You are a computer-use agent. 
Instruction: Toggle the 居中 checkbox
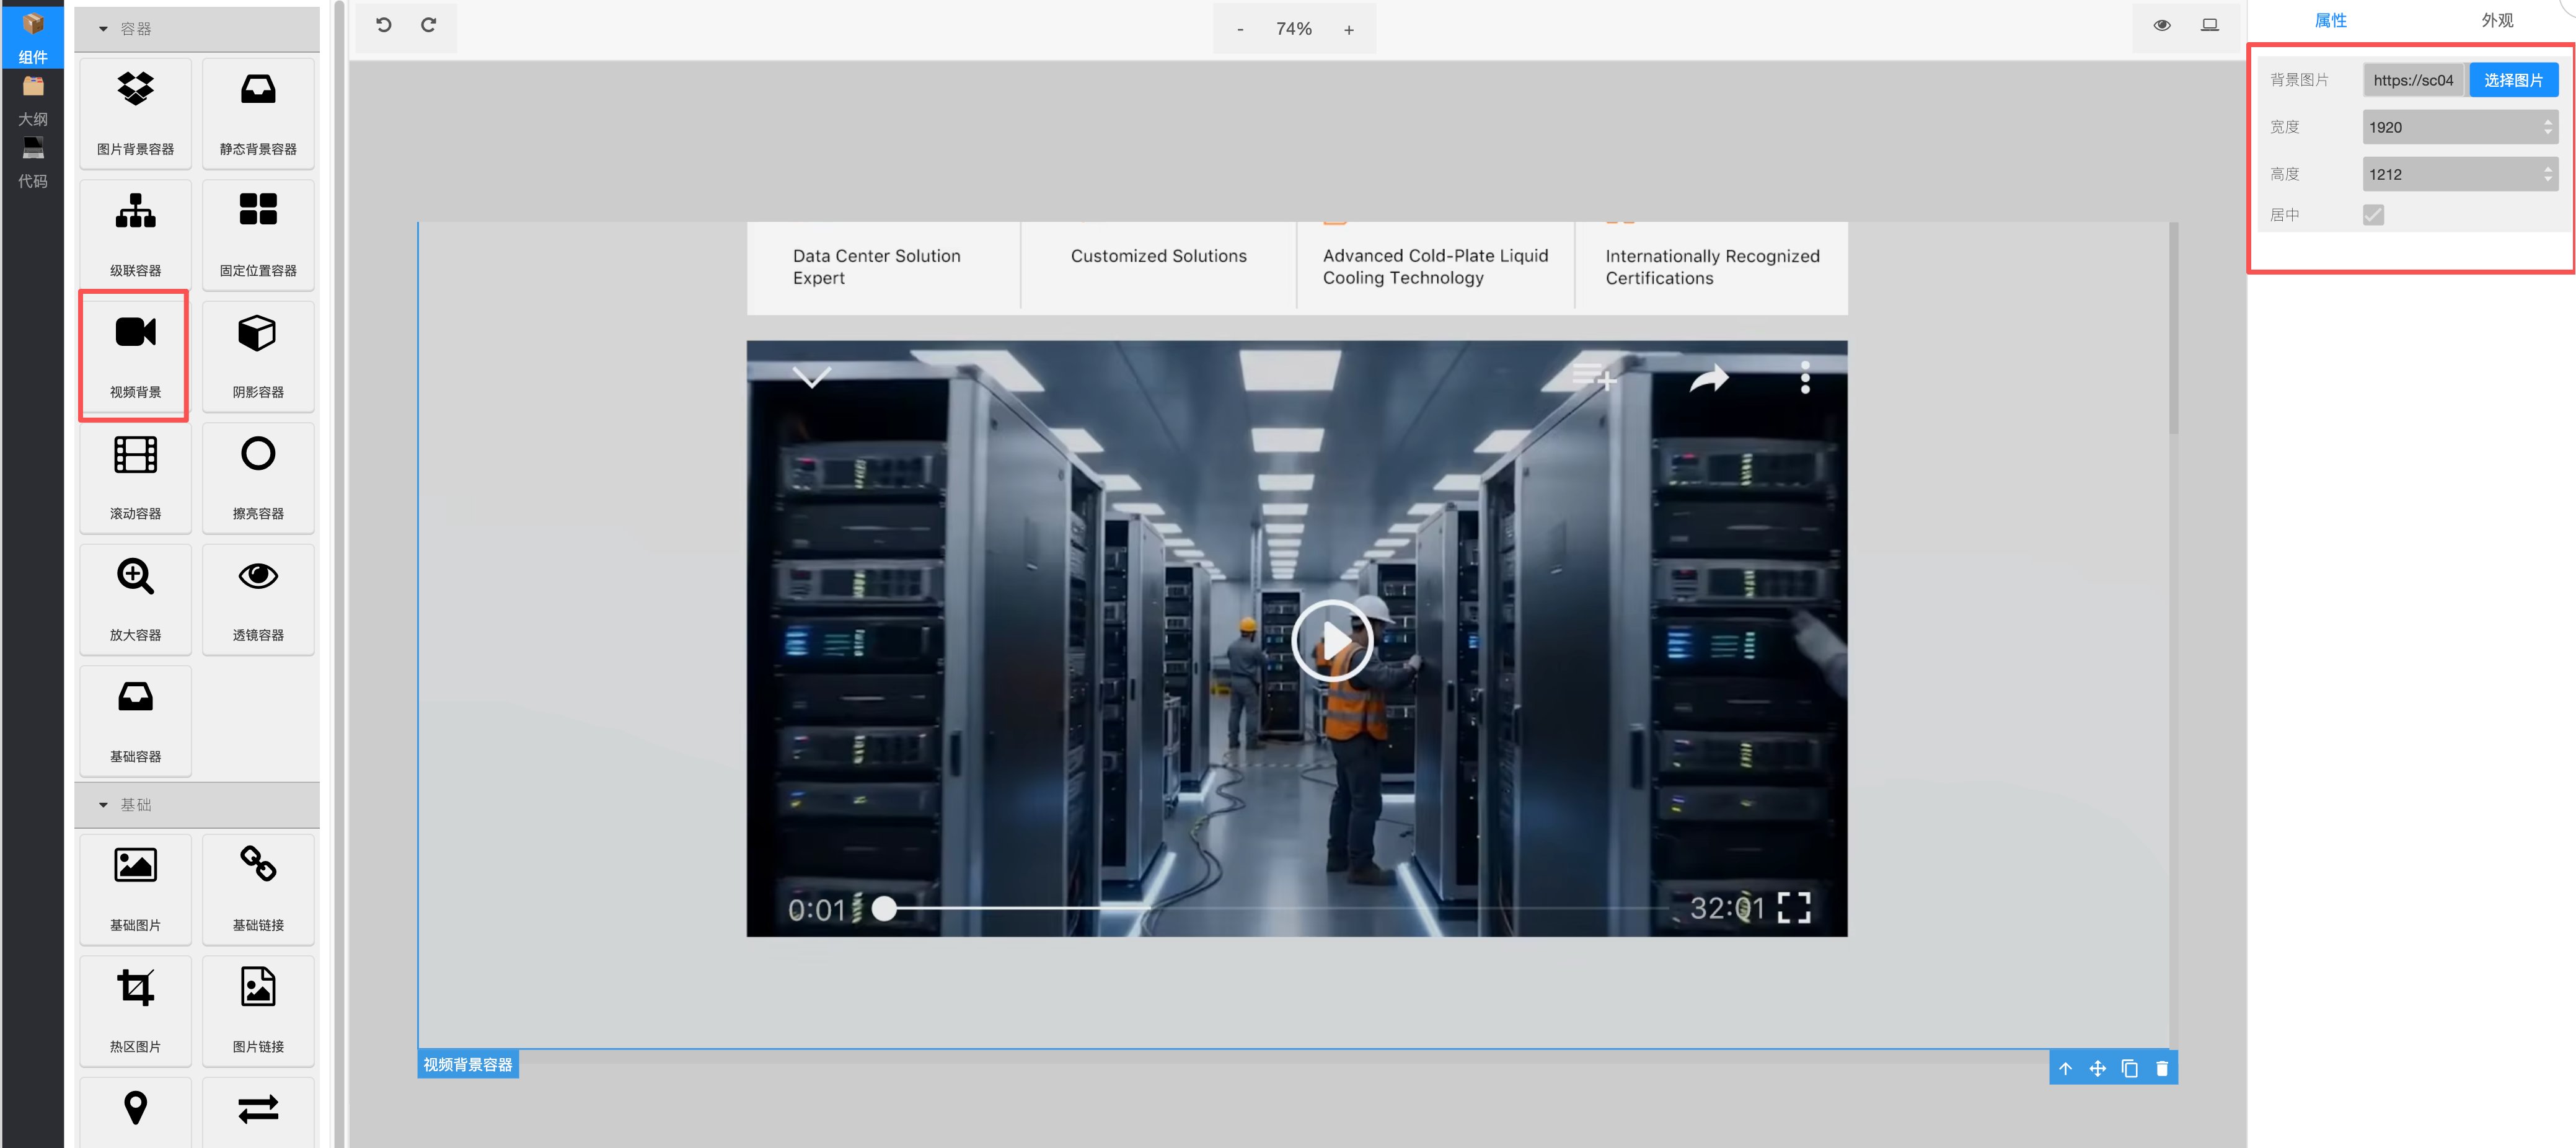coord(2373,215)
